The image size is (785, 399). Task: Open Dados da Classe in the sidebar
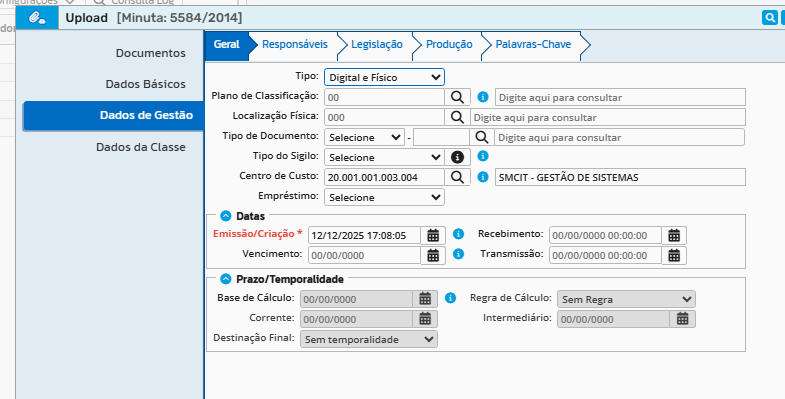click(141, 147)
